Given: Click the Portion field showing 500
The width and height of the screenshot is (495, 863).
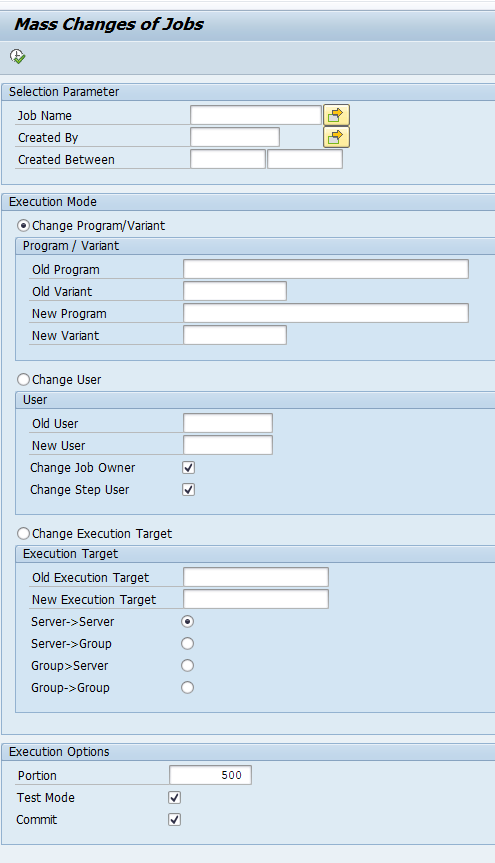Looking at the screenshot, I should click(x=210, y=775).
